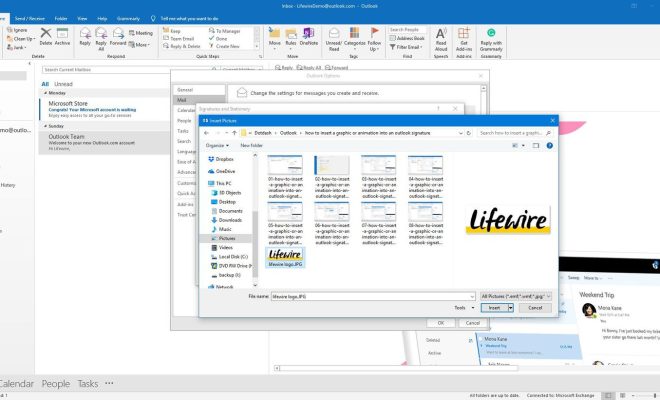Click the Unread/Read envelope icon

click(334, 33)
